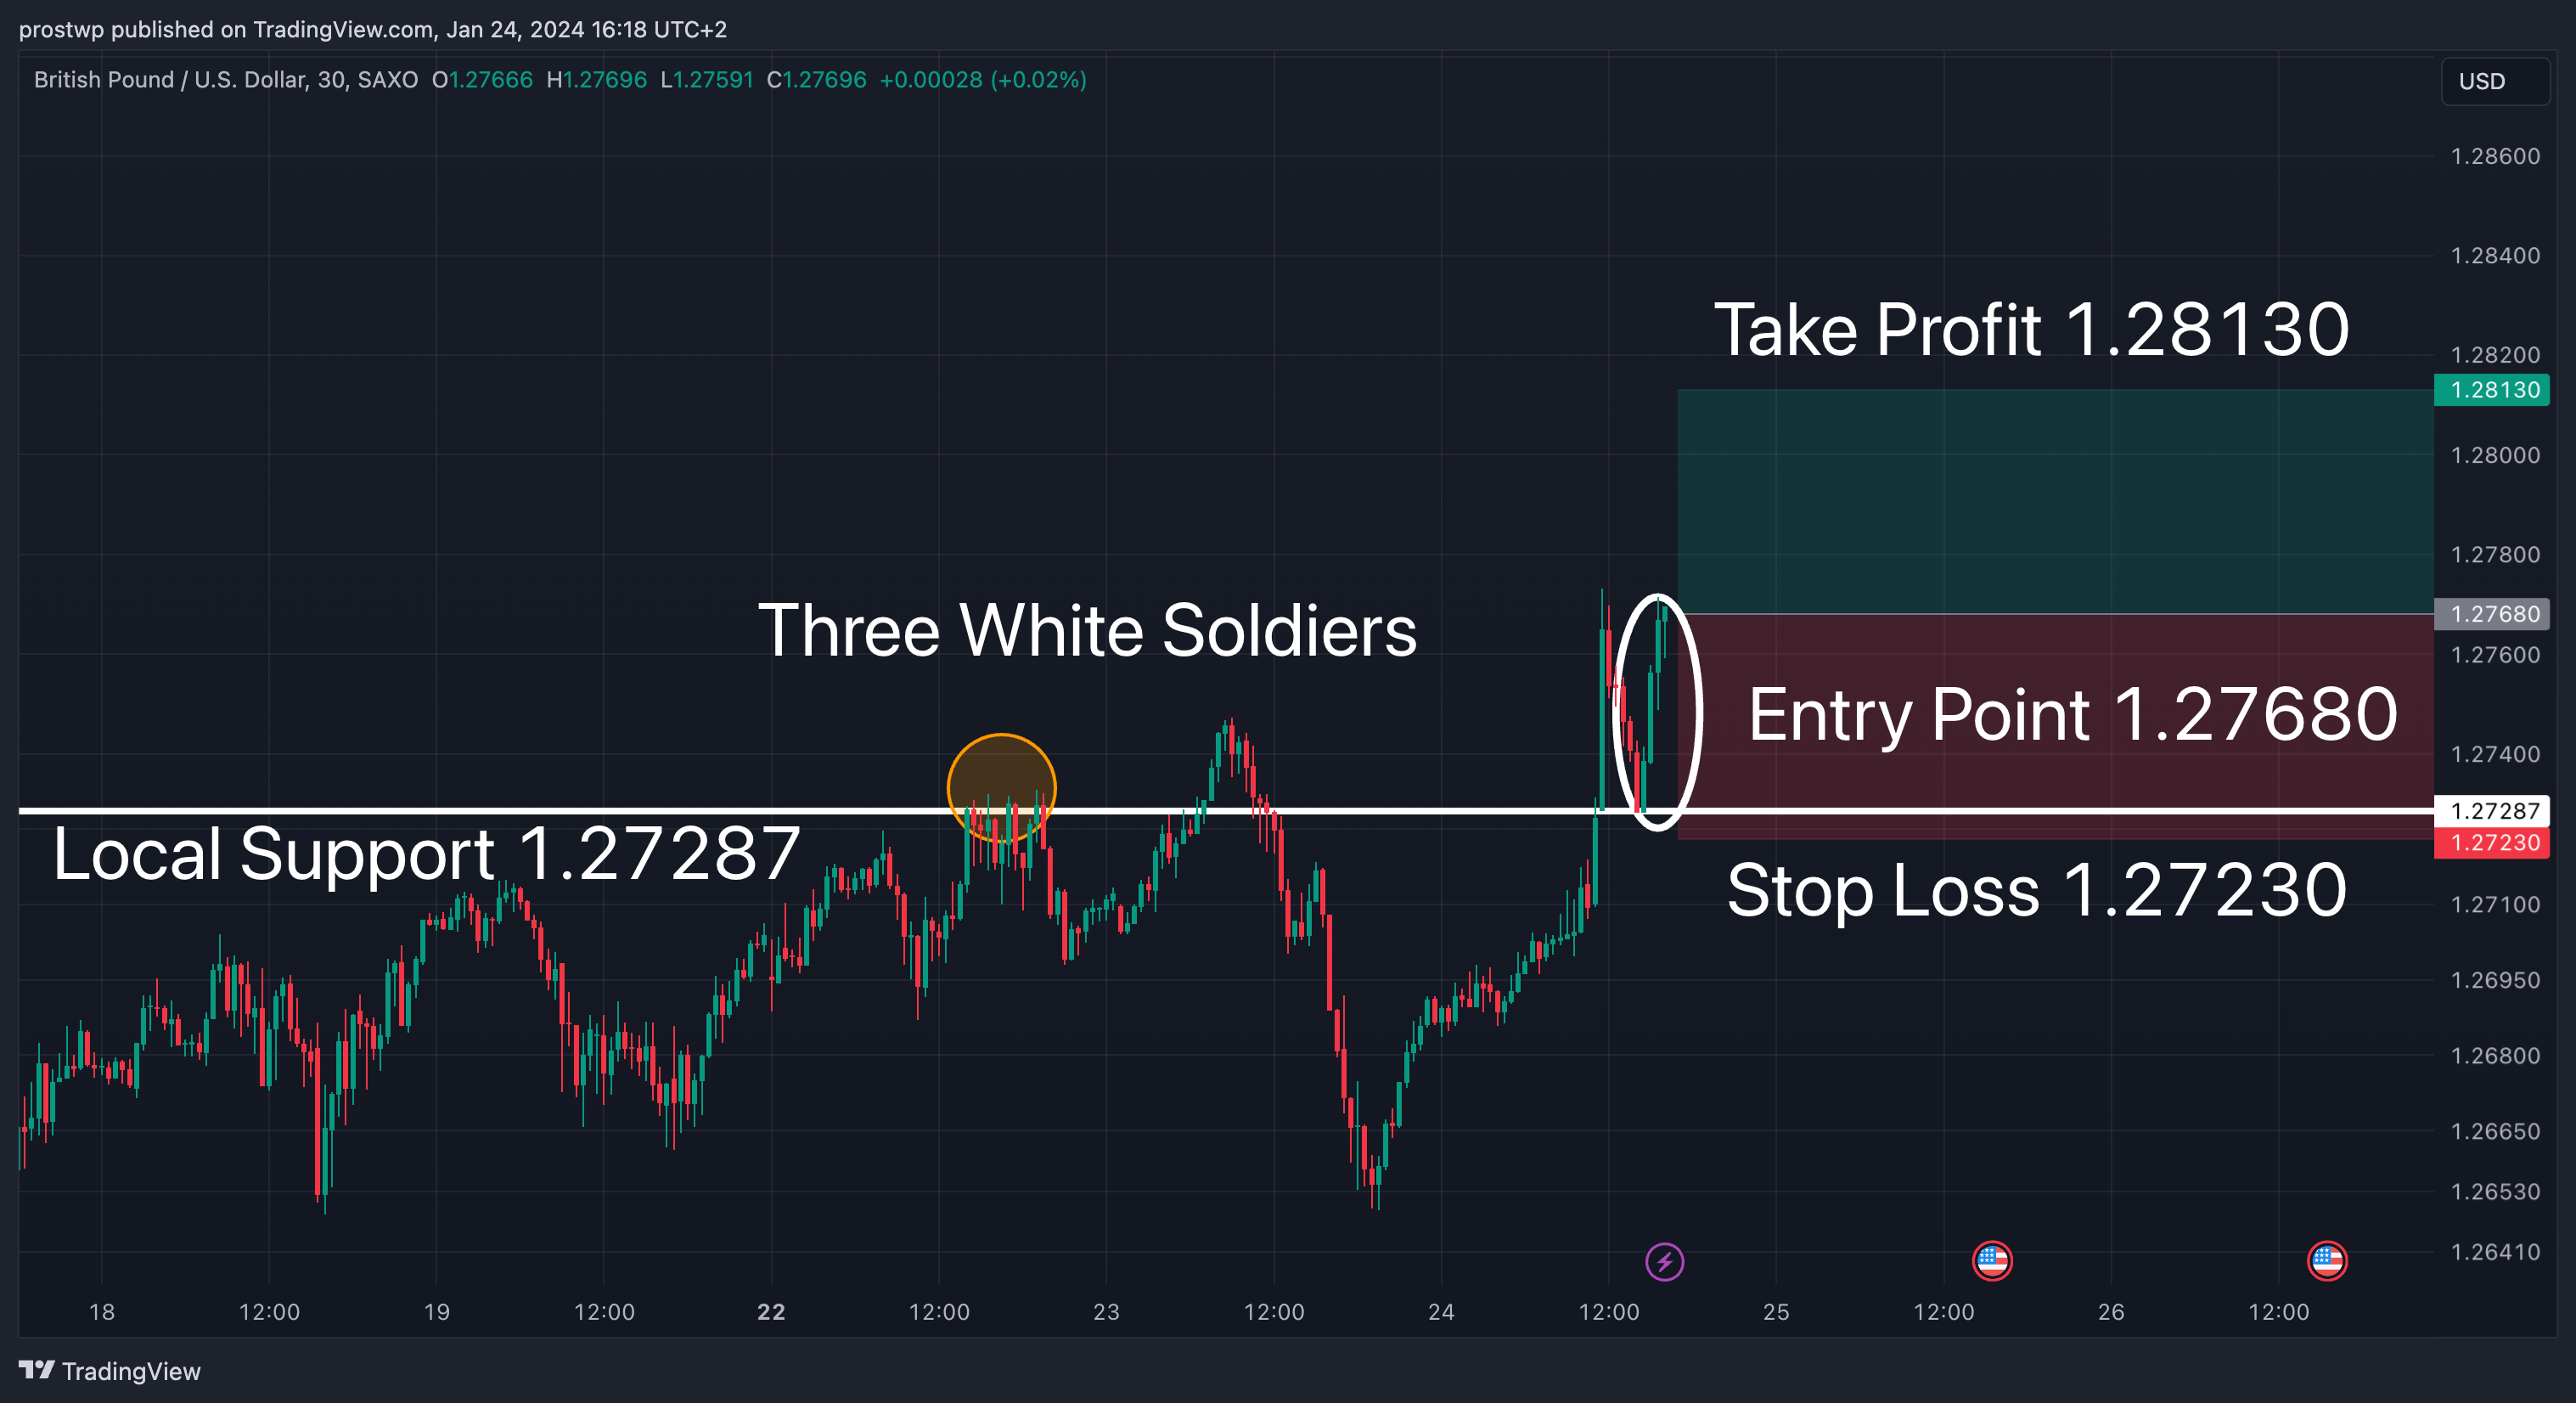Click the TradingView text link
Viewport: 2576px width, 1403px height.
click(131, 1371)
